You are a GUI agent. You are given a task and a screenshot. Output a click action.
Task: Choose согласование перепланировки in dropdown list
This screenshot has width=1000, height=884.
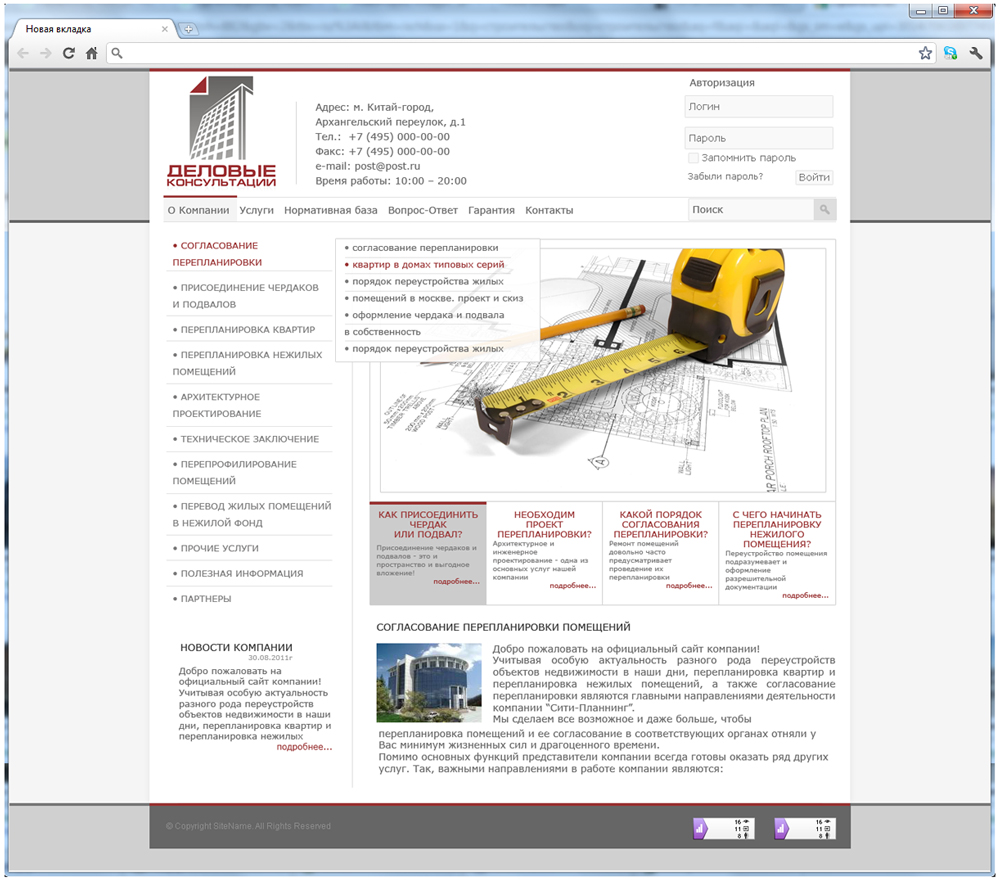[425, 248]
